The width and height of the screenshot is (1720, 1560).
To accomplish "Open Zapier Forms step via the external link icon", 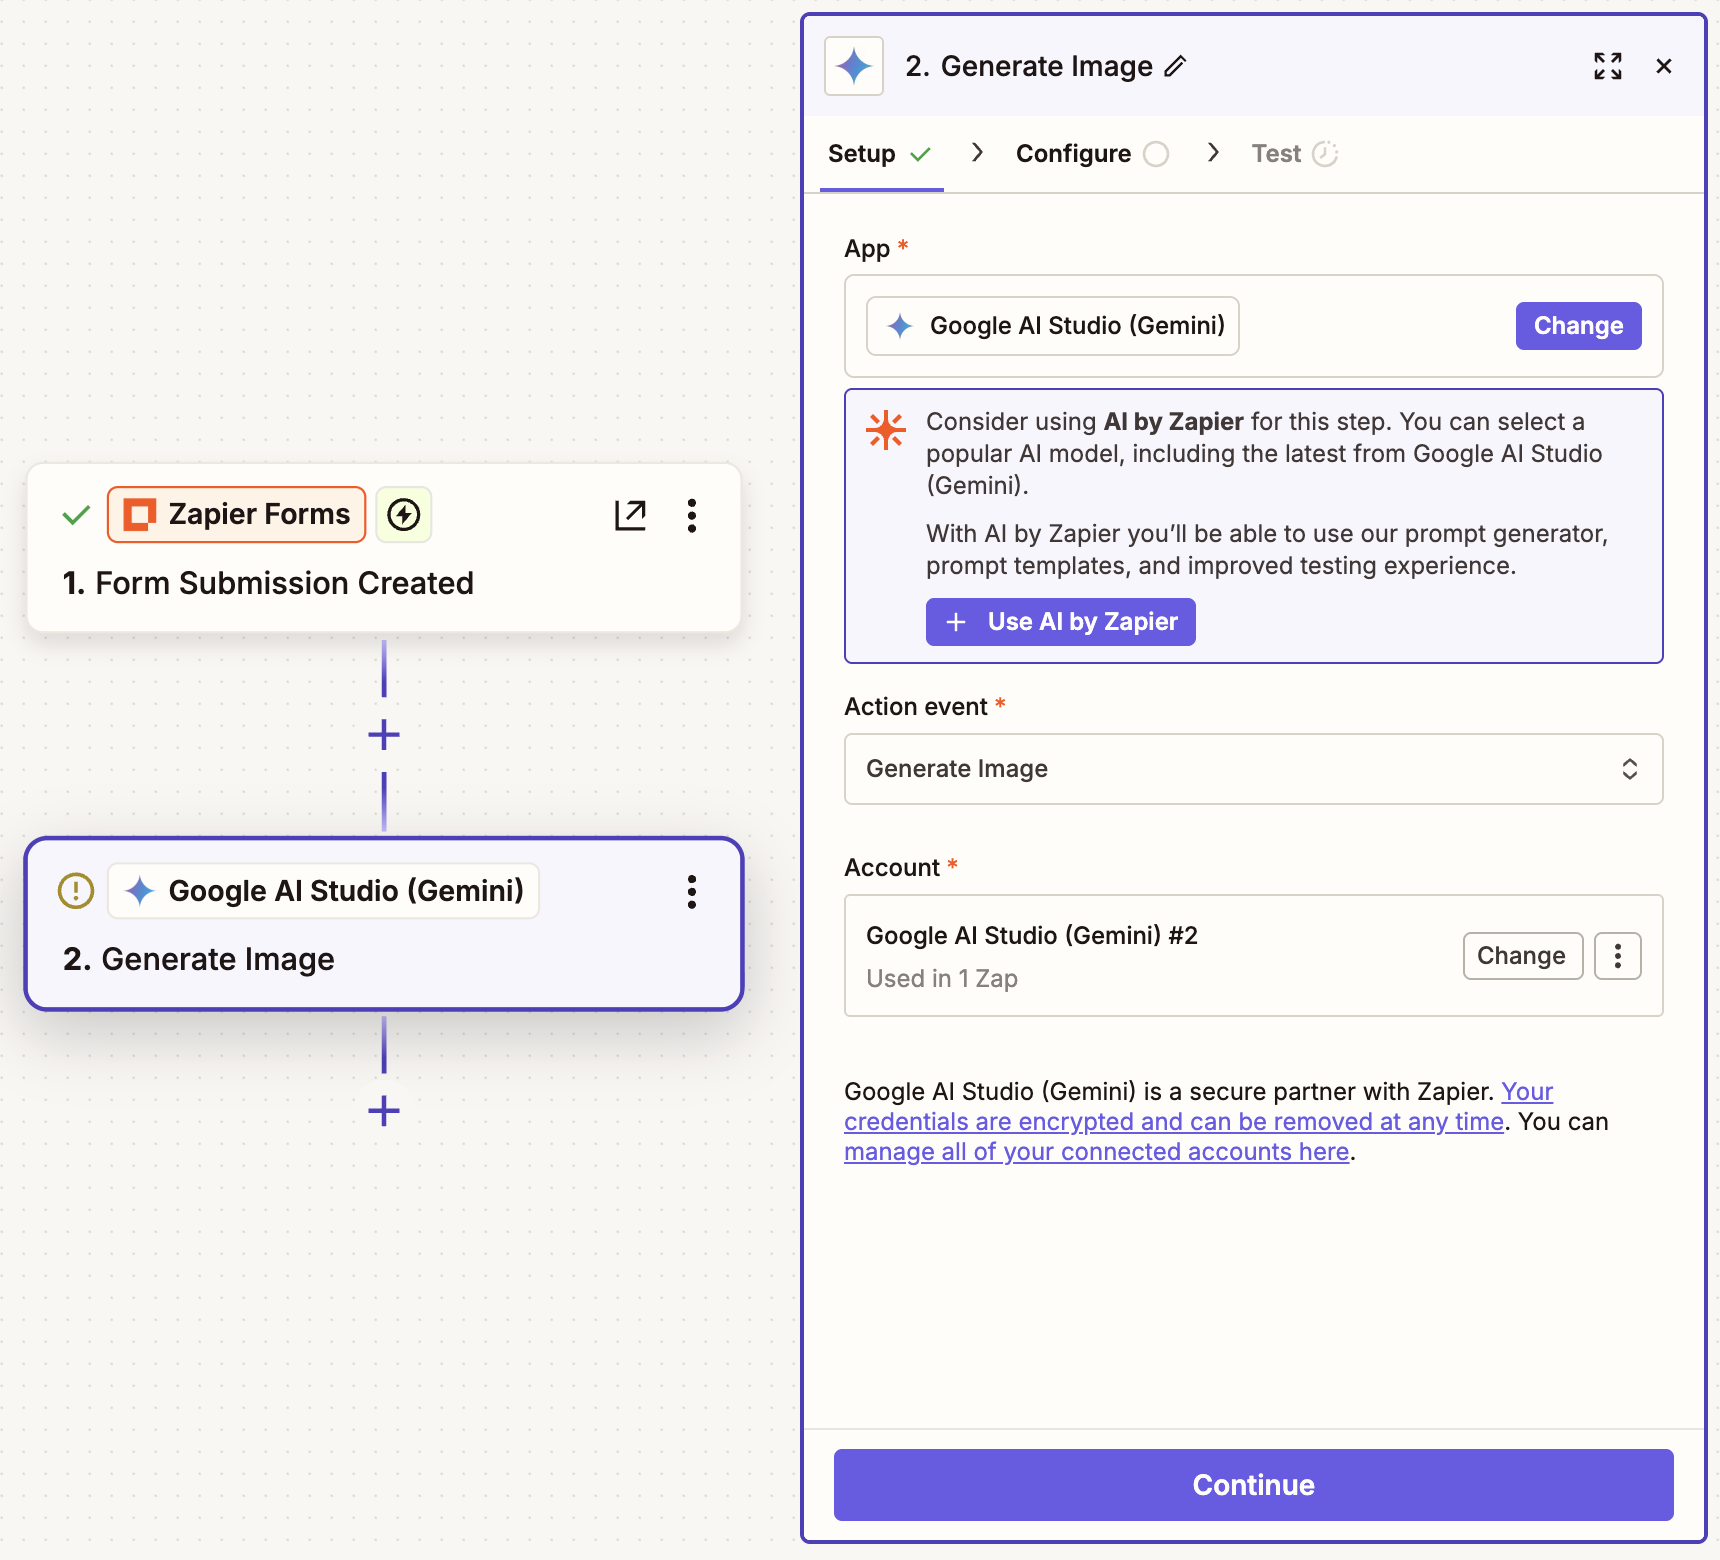I will [630, 514].
